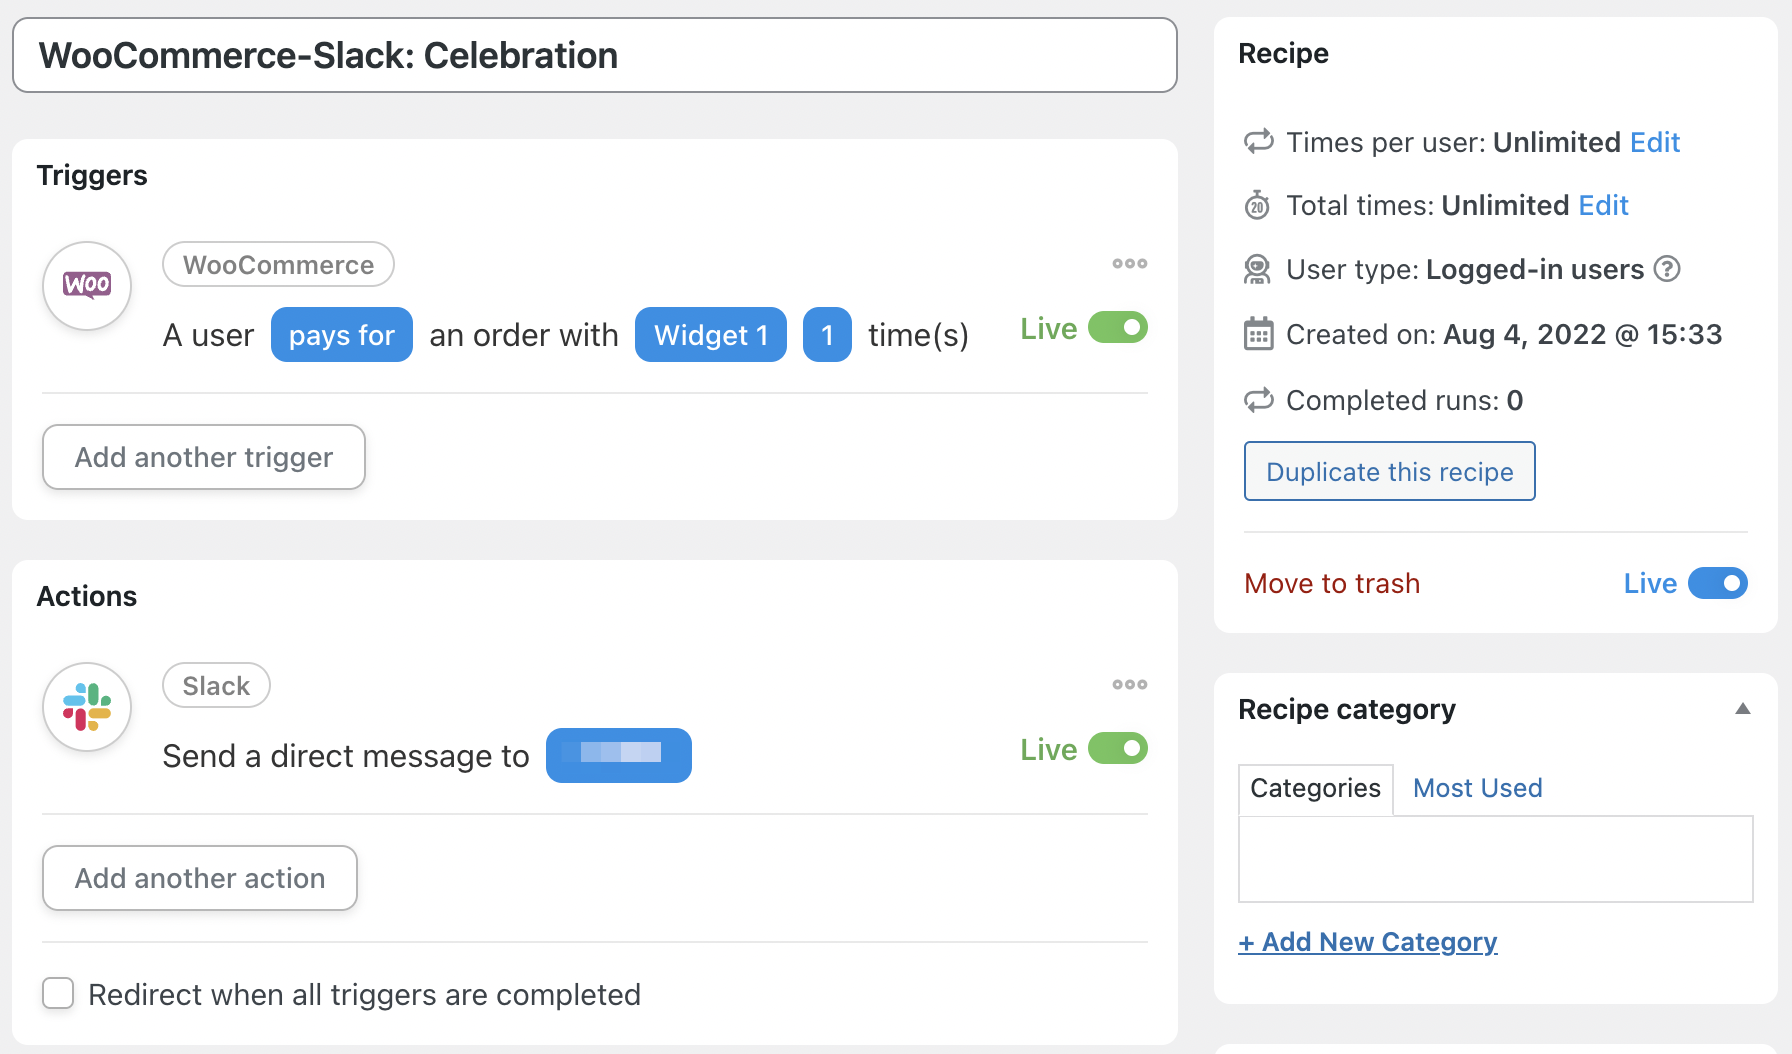Image resolution: width=1792 pixels, height=1054 pixels.
Task: Click the WooCommerce integration label
Action: point(278,264)
